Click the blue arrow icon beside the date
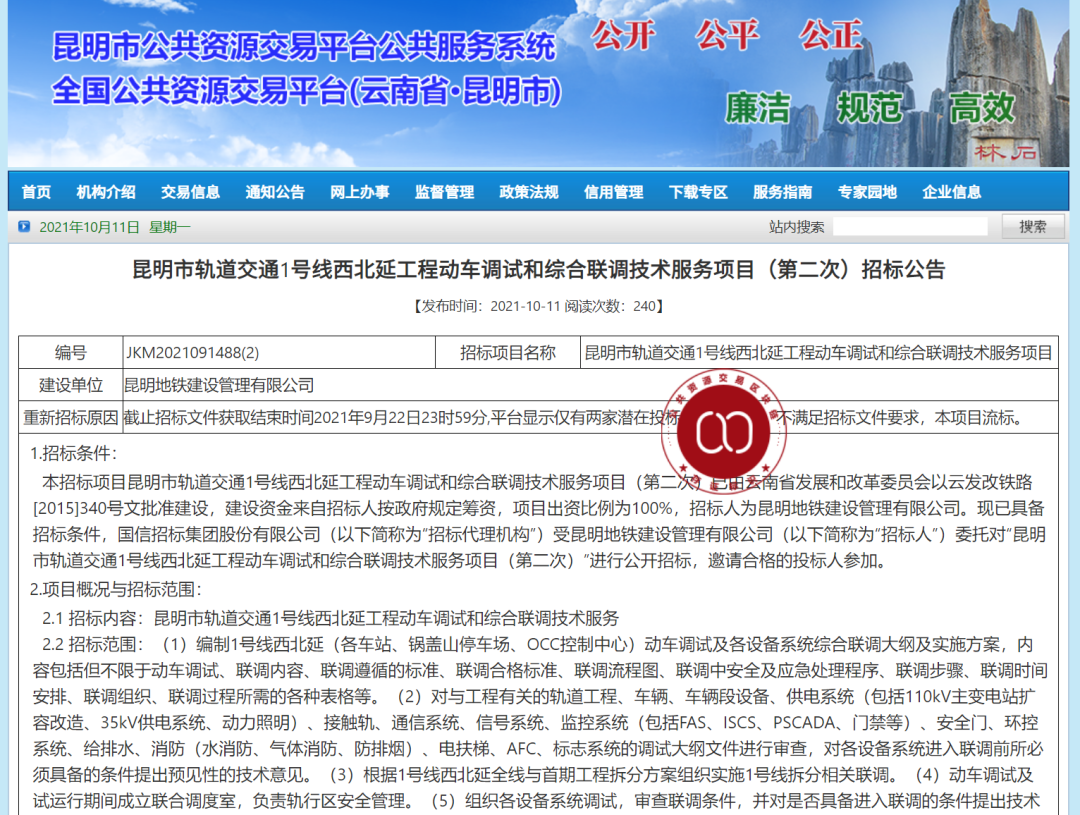 pyautogui.click(x=24, y=227)
